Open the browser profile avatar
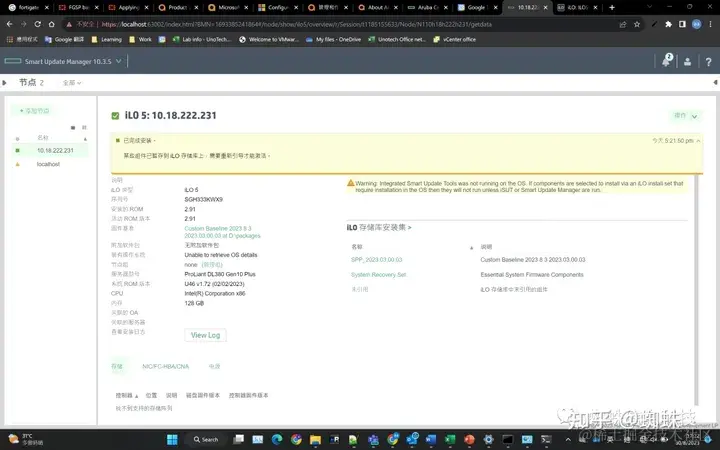The width and height of the screenshot is (720, 450). coord(697,24)
